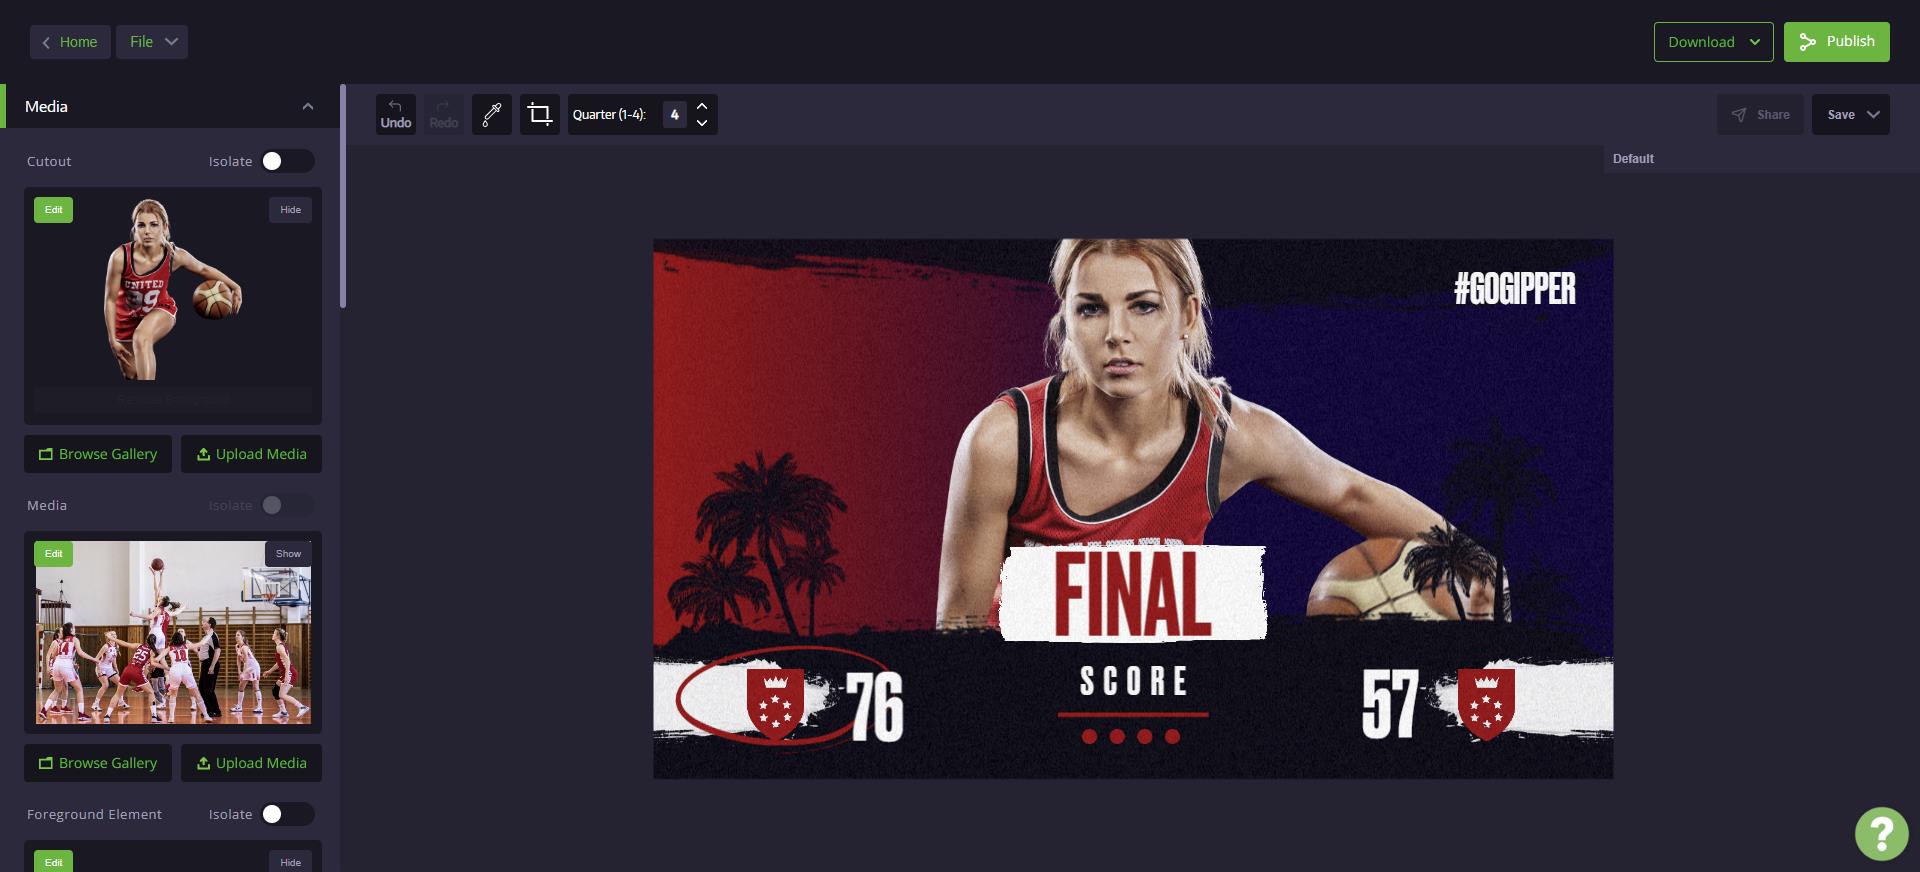The image size is (1920, 872).
Task: Hide the cutout player image
Action: click(x=290, y=210)
